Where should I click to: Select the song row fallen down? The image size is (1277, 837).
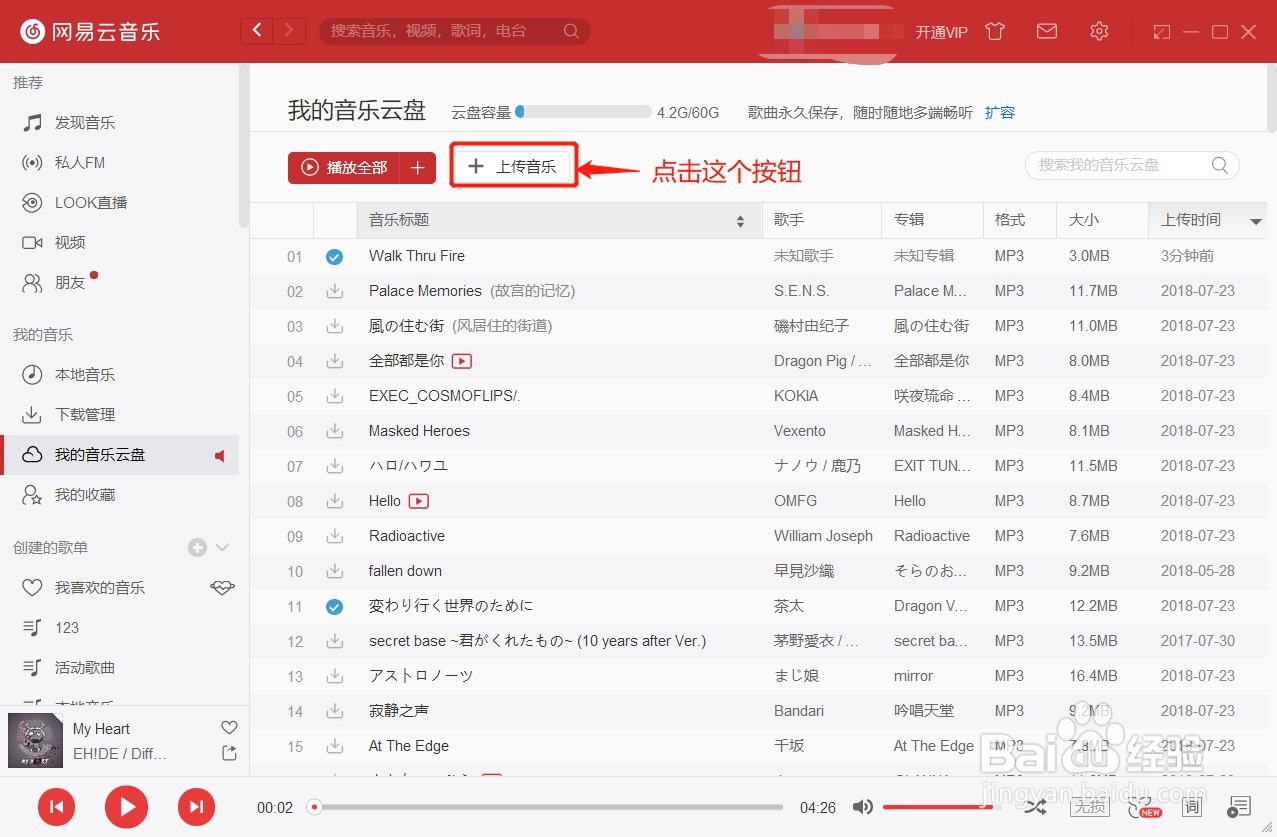tap(758, 571)
